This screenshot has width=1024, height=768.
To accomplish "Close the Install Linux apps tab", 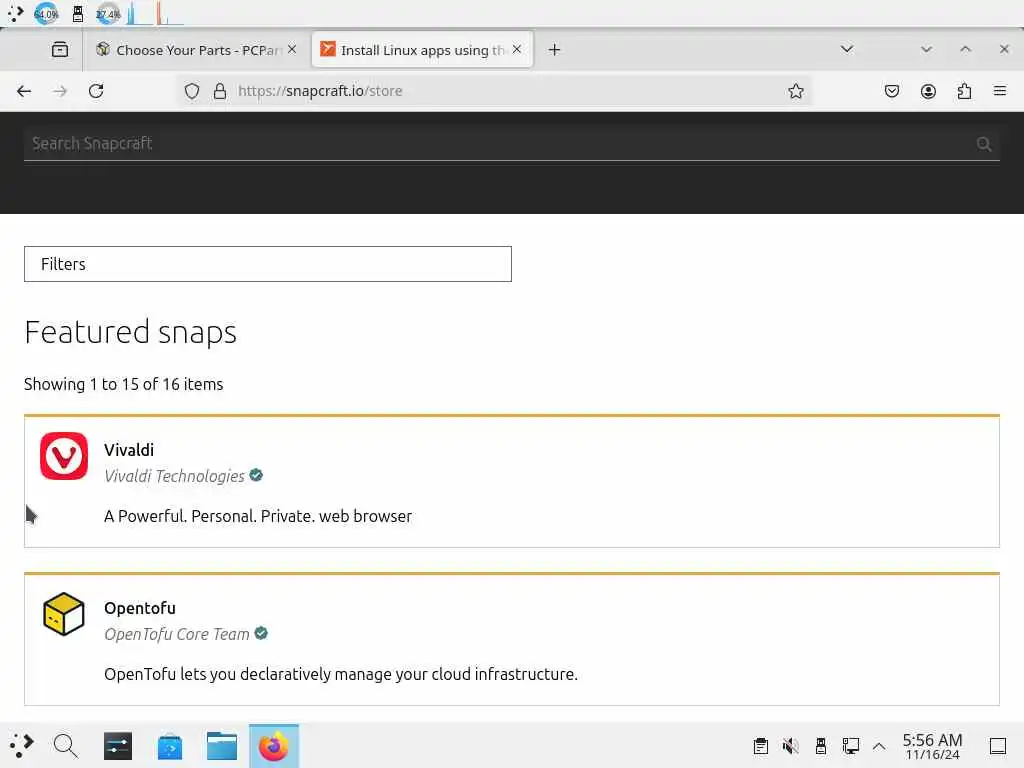I will [517, 50].
